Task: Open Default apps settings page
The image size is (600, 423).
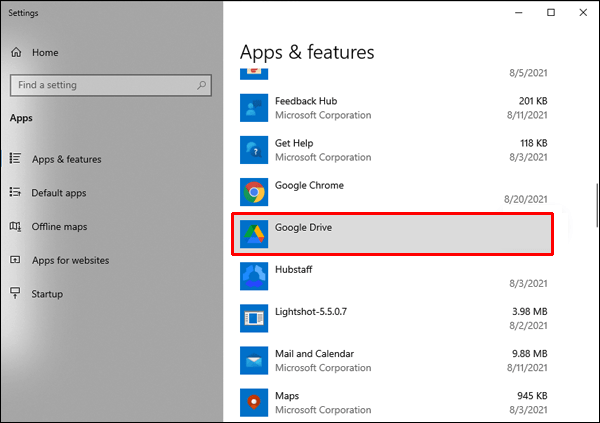Action: (x=59, y=193)
